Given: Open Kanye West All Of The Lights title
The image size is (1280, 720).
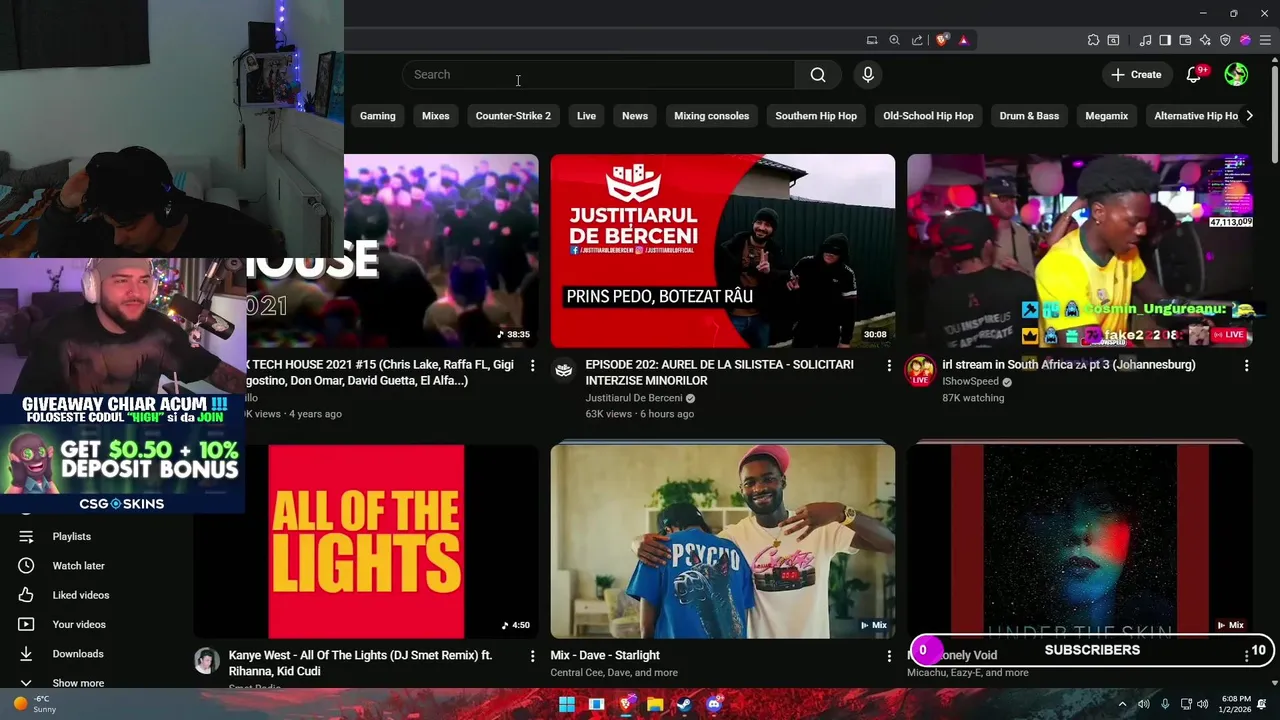Looking at the screenshot, I should click(x=360, y=663).
